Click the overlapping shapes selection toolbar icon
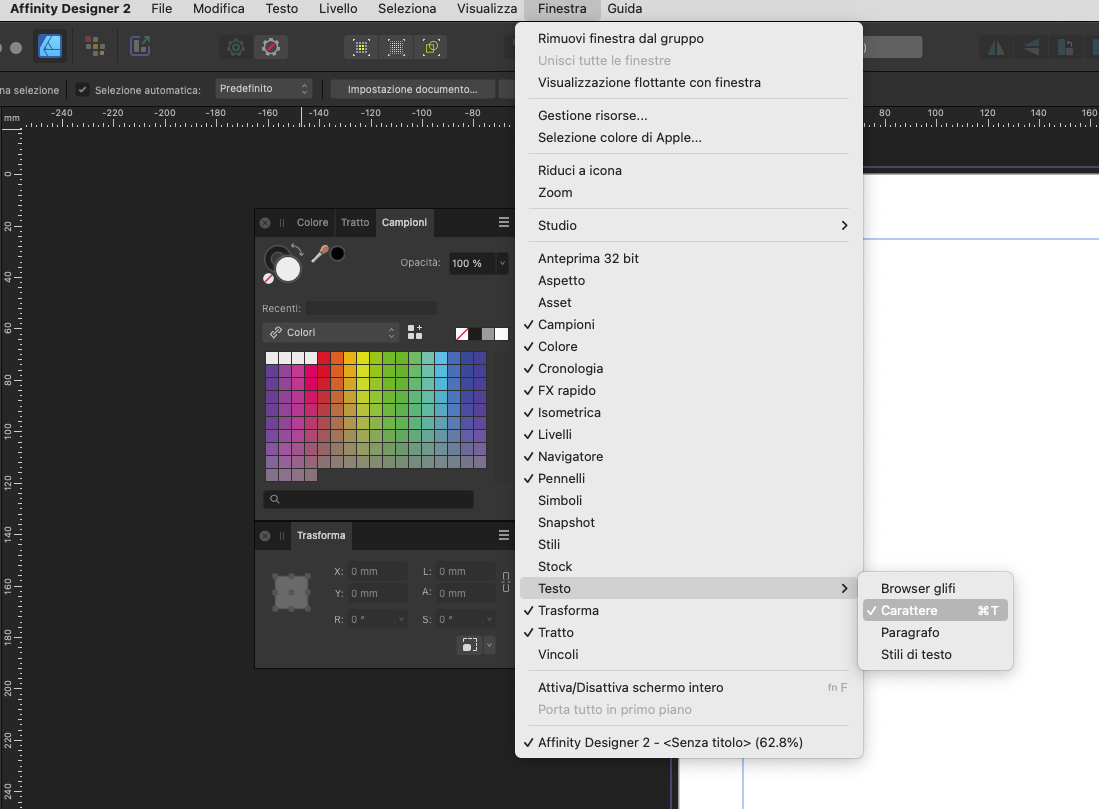 click(432, 47)
